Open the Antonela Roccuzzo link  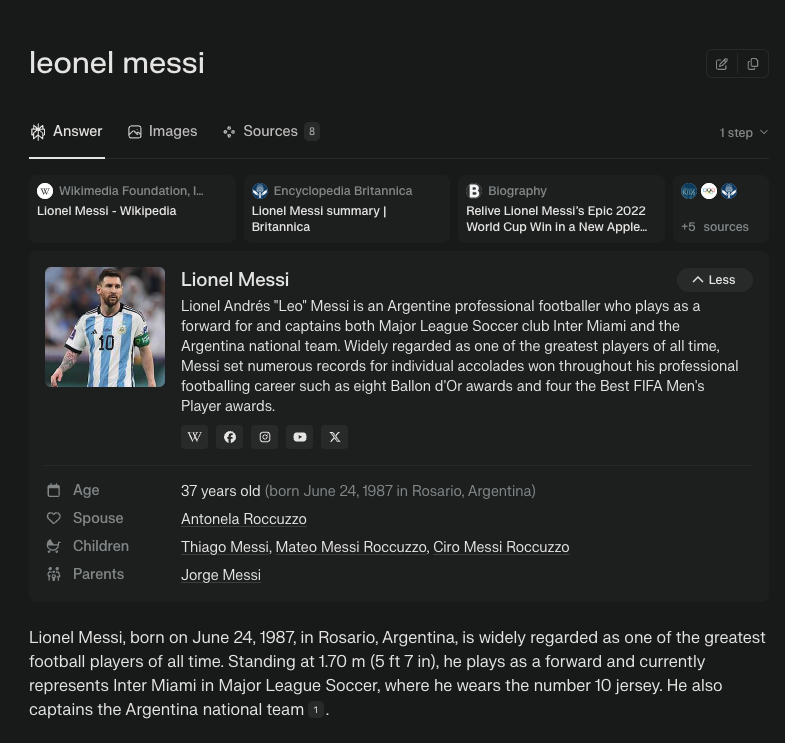(x=244, y=519)
